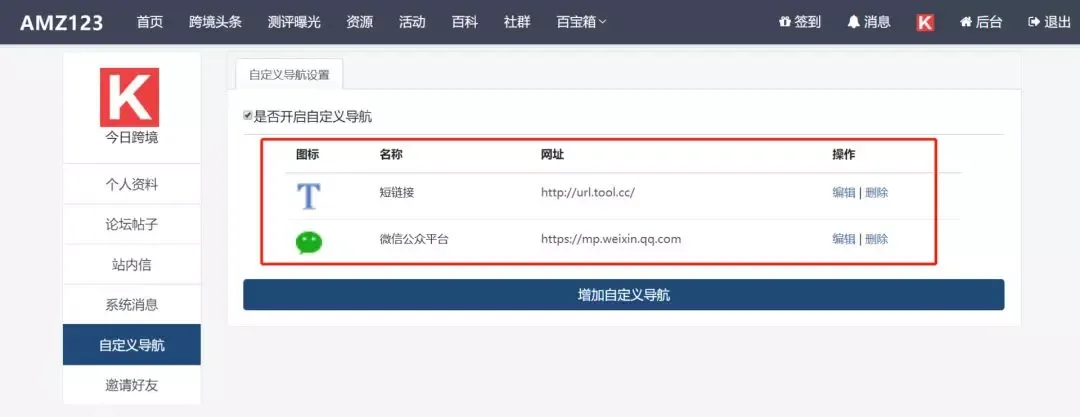Click the https://mp.weixin.qq.com address text
The height and width of the screenshot is (417, 1080).
click(611, 239)
